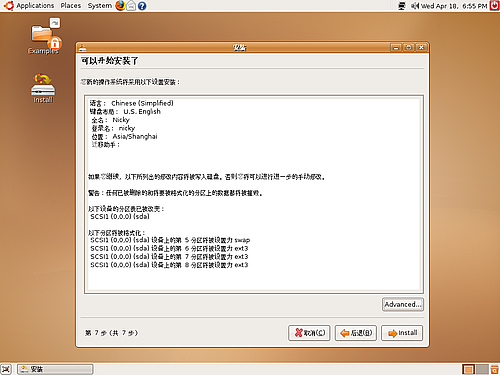Click the login name 'nicky'

pos(127,128)
